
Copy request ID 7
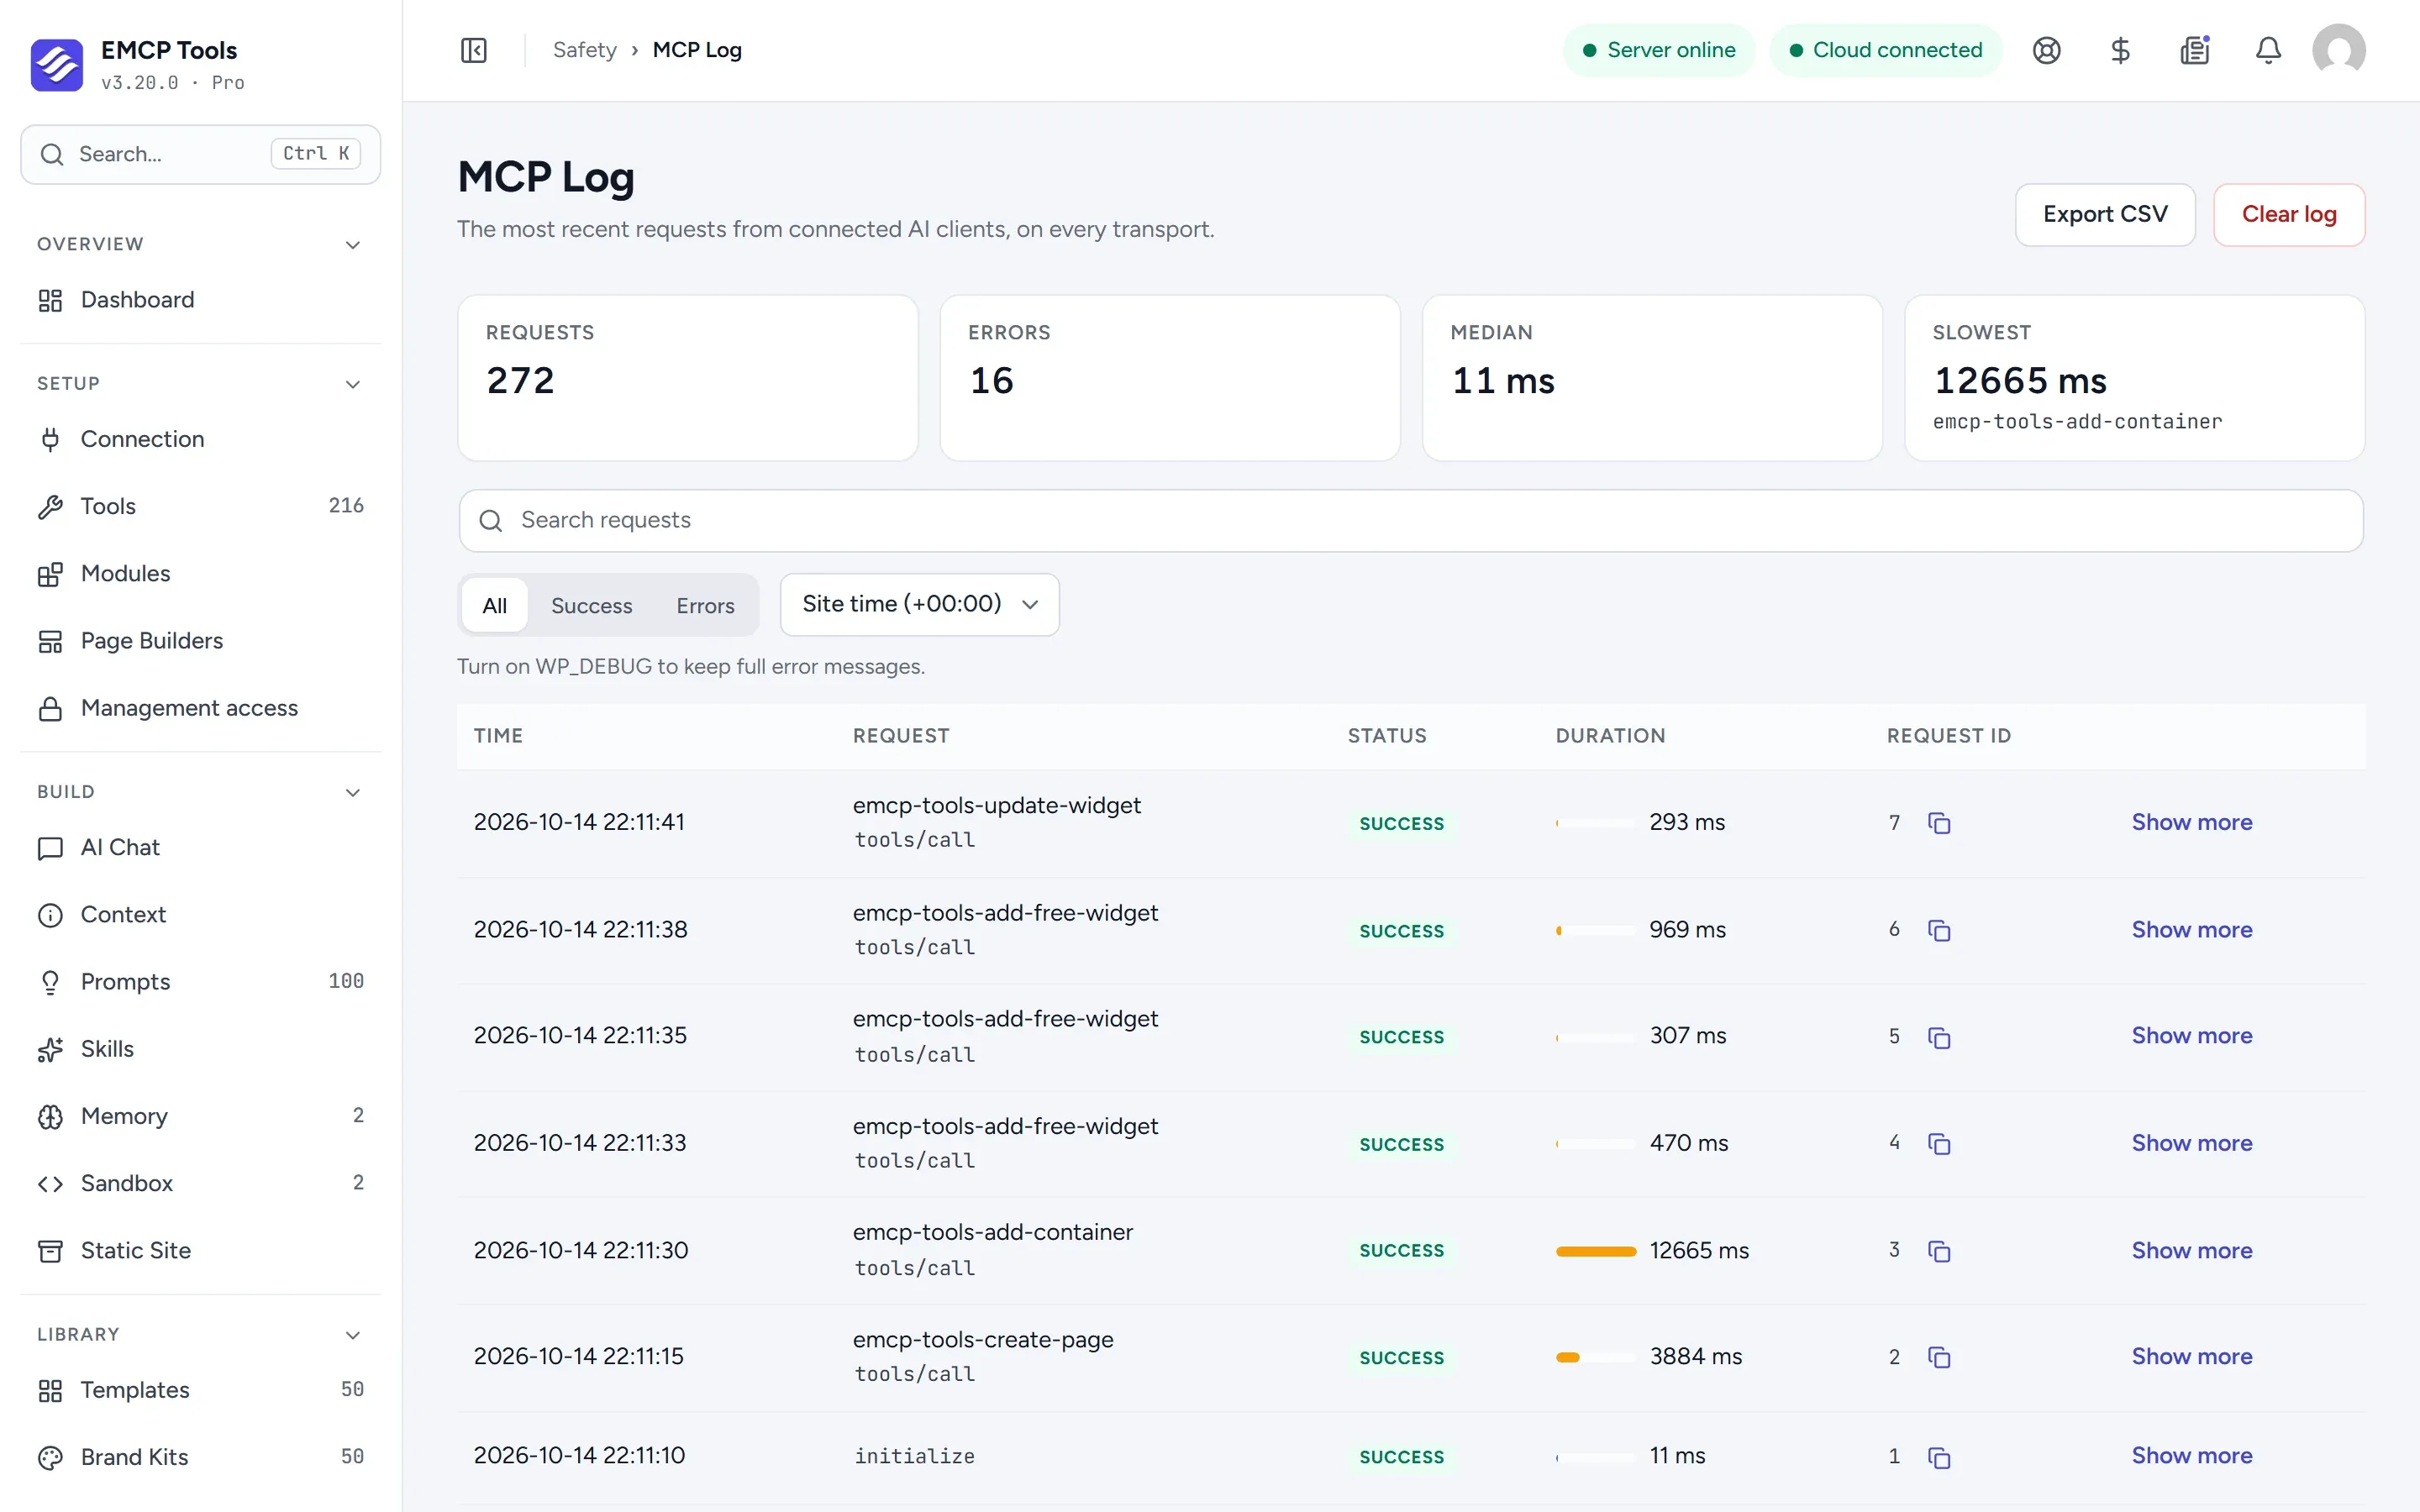pyautogui.click(x=1939, y=823)
